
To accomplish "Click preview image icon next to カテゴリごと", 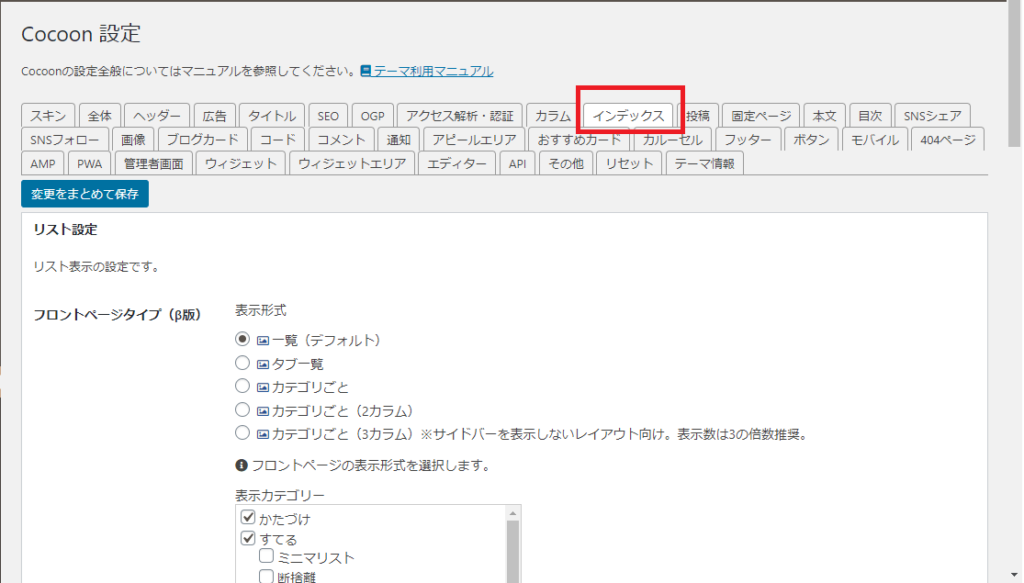I will coord(263,387).
